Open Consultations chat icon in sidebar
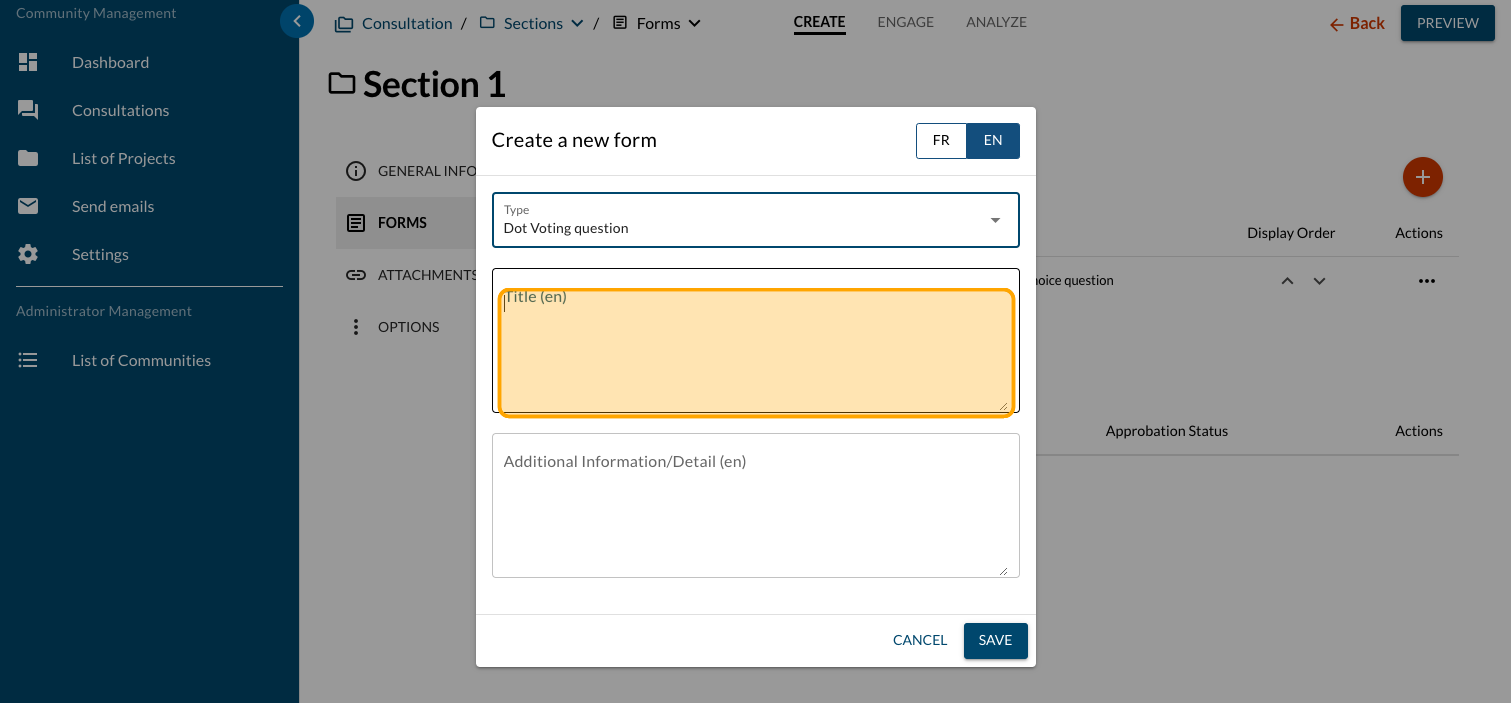 [28, 110]
